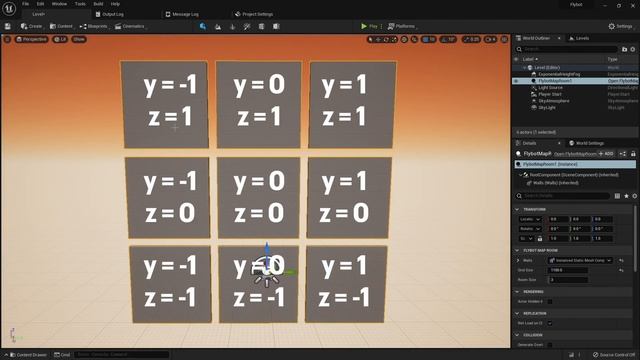Open the Edit menu
This screenshot has width=640, height=360.
(x=40, y=4)
